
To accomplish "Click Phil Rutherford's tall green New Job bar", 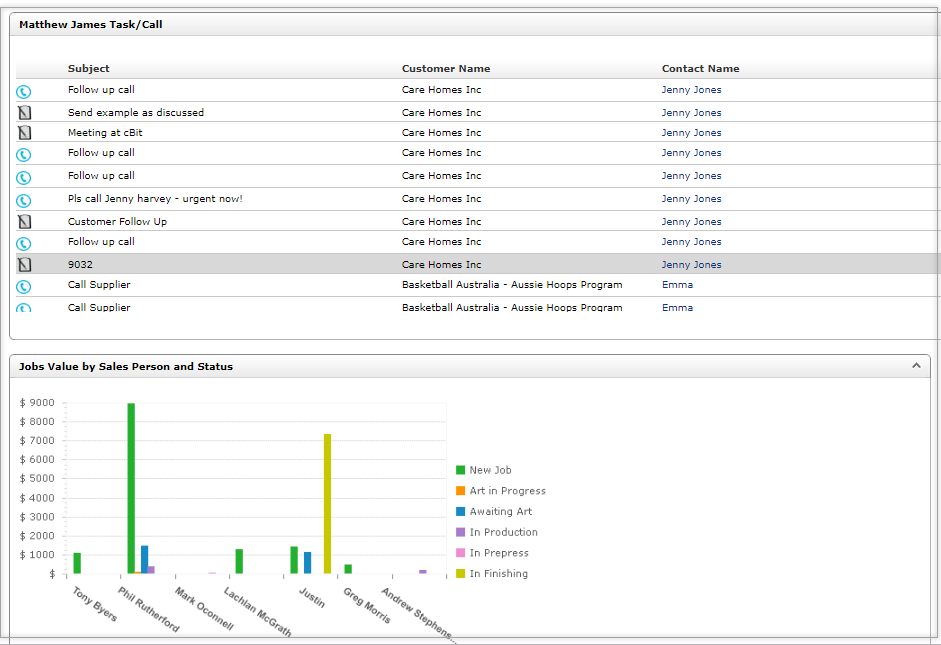I will click(131, 488).
